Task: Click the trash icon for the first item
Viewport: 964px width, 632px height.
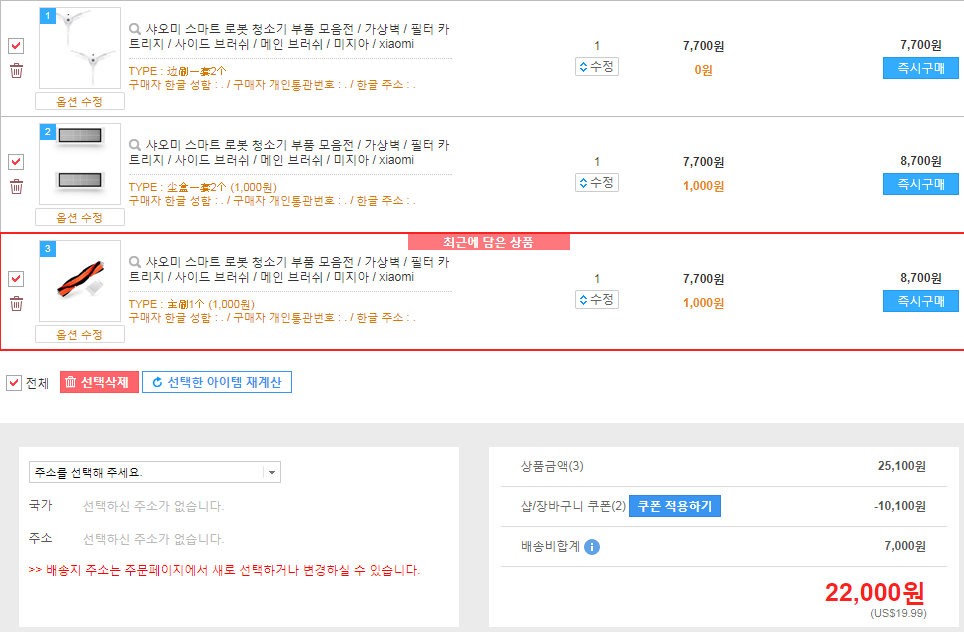Action: [x=16, y=70]
